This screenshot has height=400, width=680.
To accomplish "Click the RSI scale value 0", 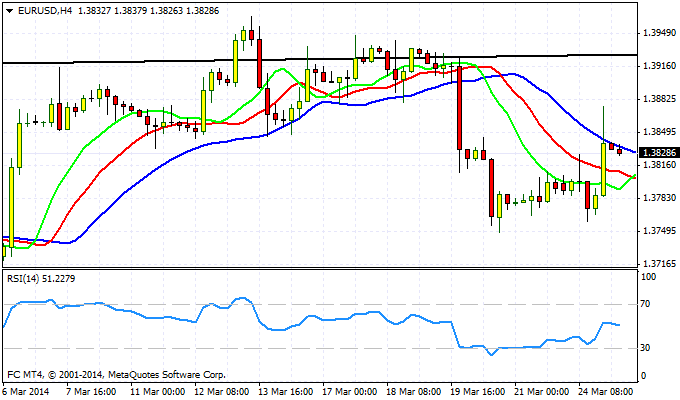I will (x=643, y=376).
